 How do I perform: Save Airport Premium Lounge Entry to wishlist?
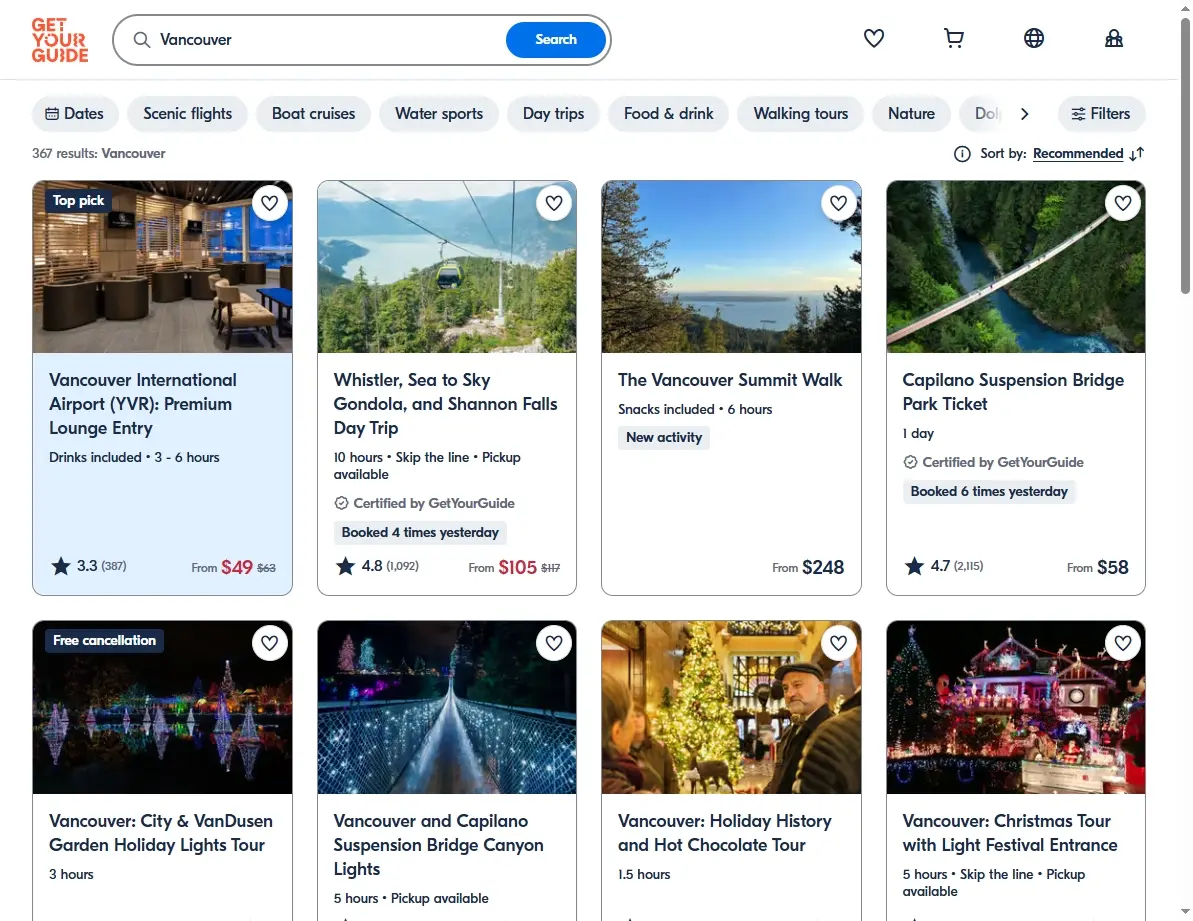(x=269, y=203)
